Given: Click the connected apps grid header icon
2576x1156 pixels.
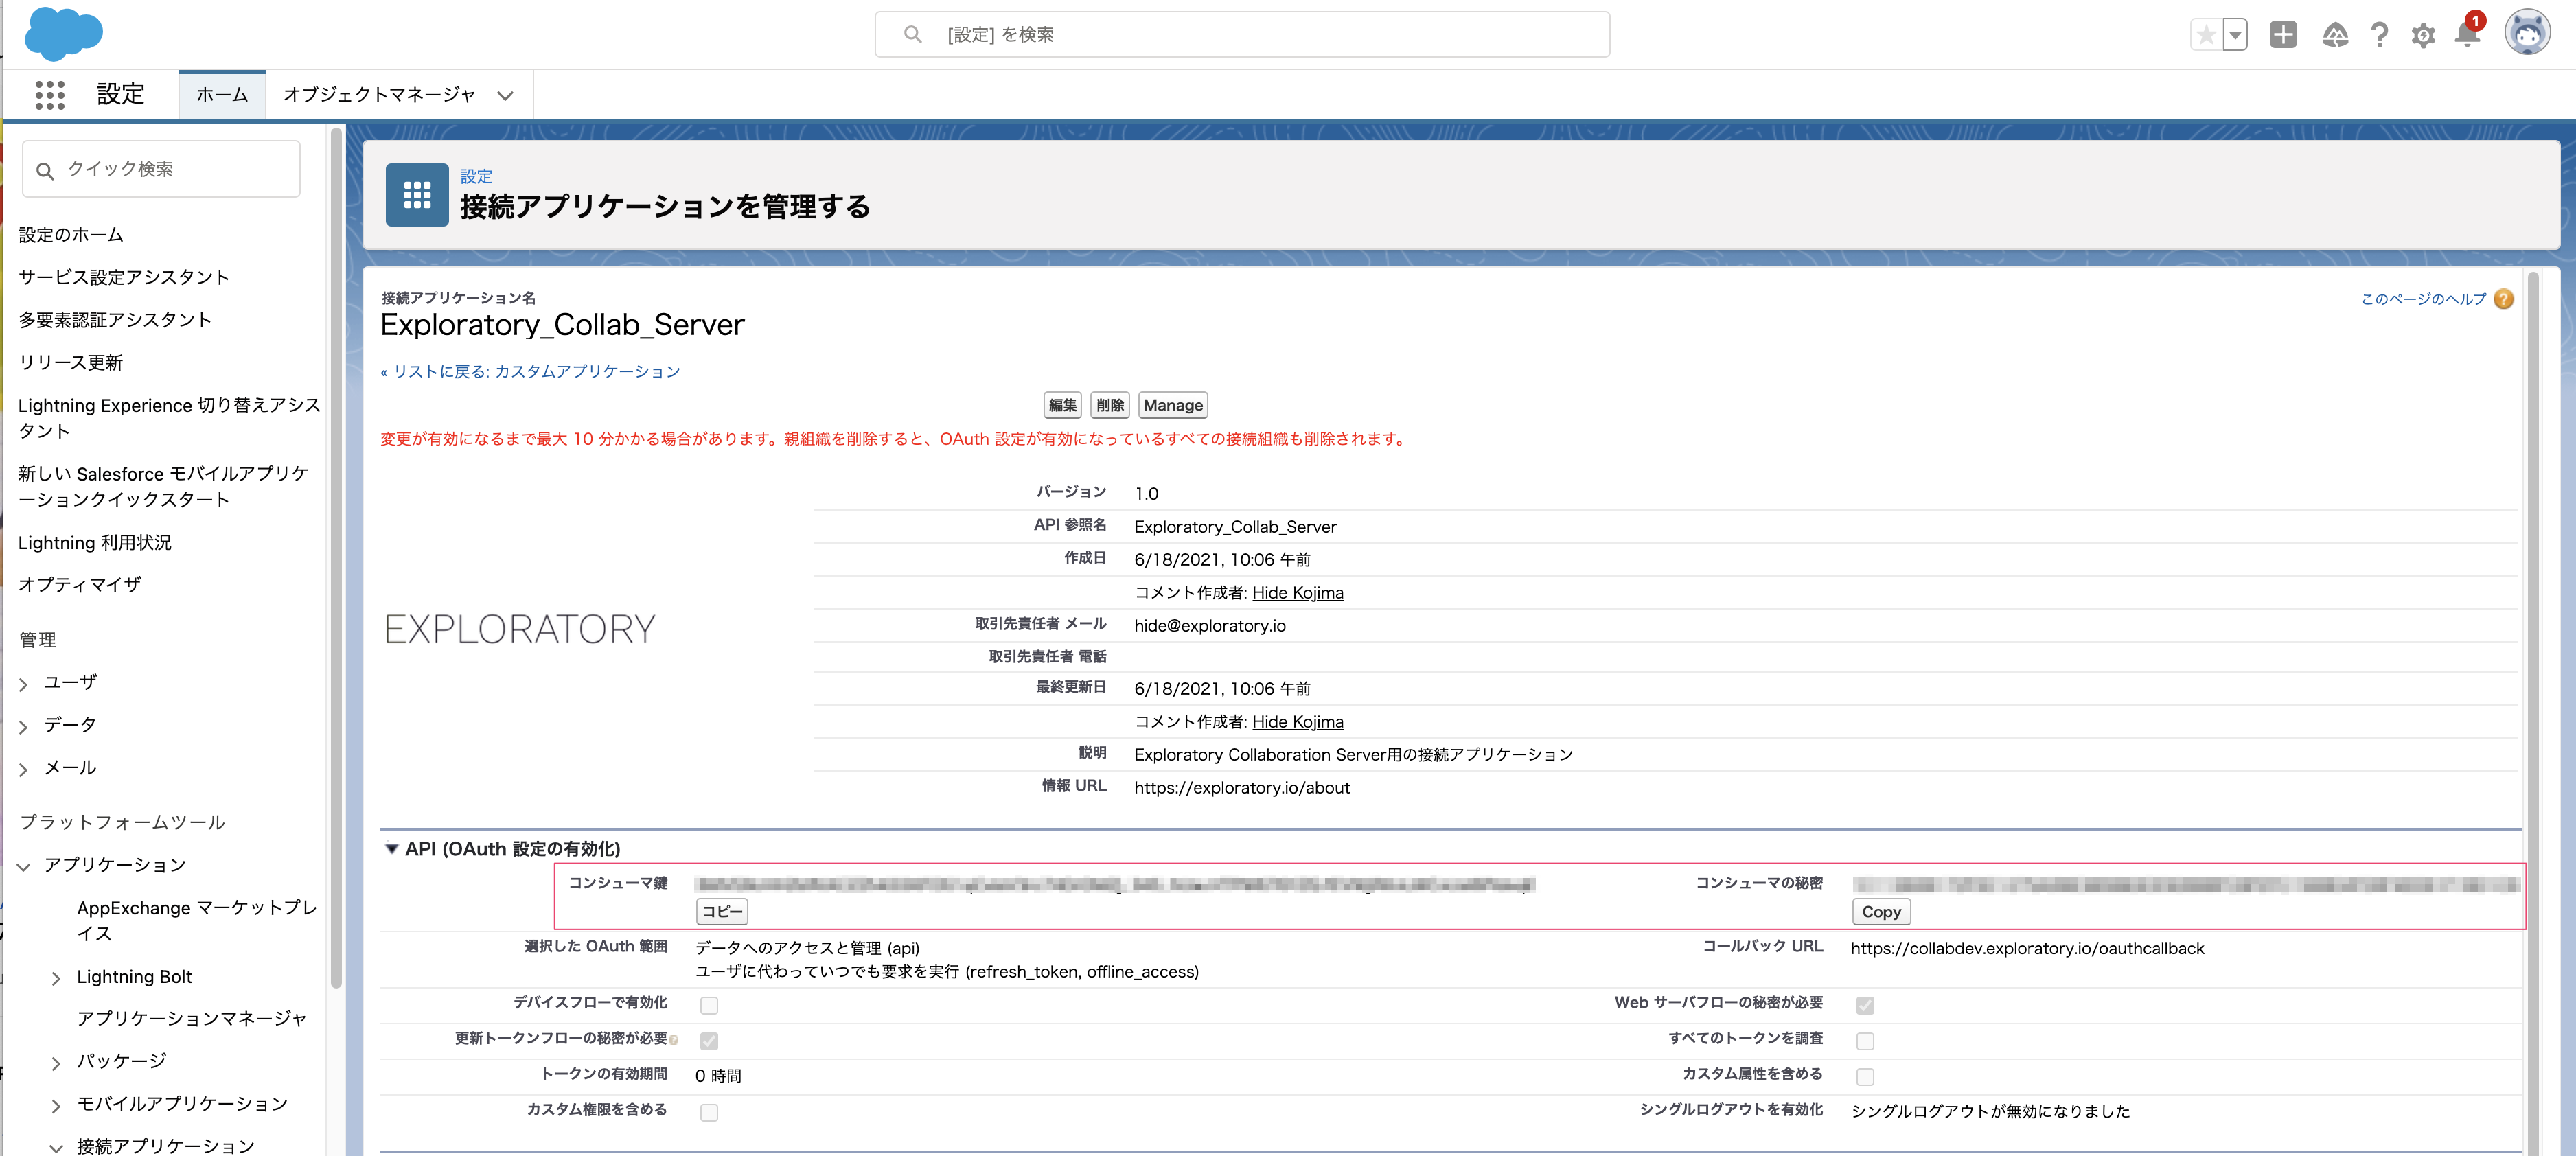Looking at the screenshot, I should [417, 195].
